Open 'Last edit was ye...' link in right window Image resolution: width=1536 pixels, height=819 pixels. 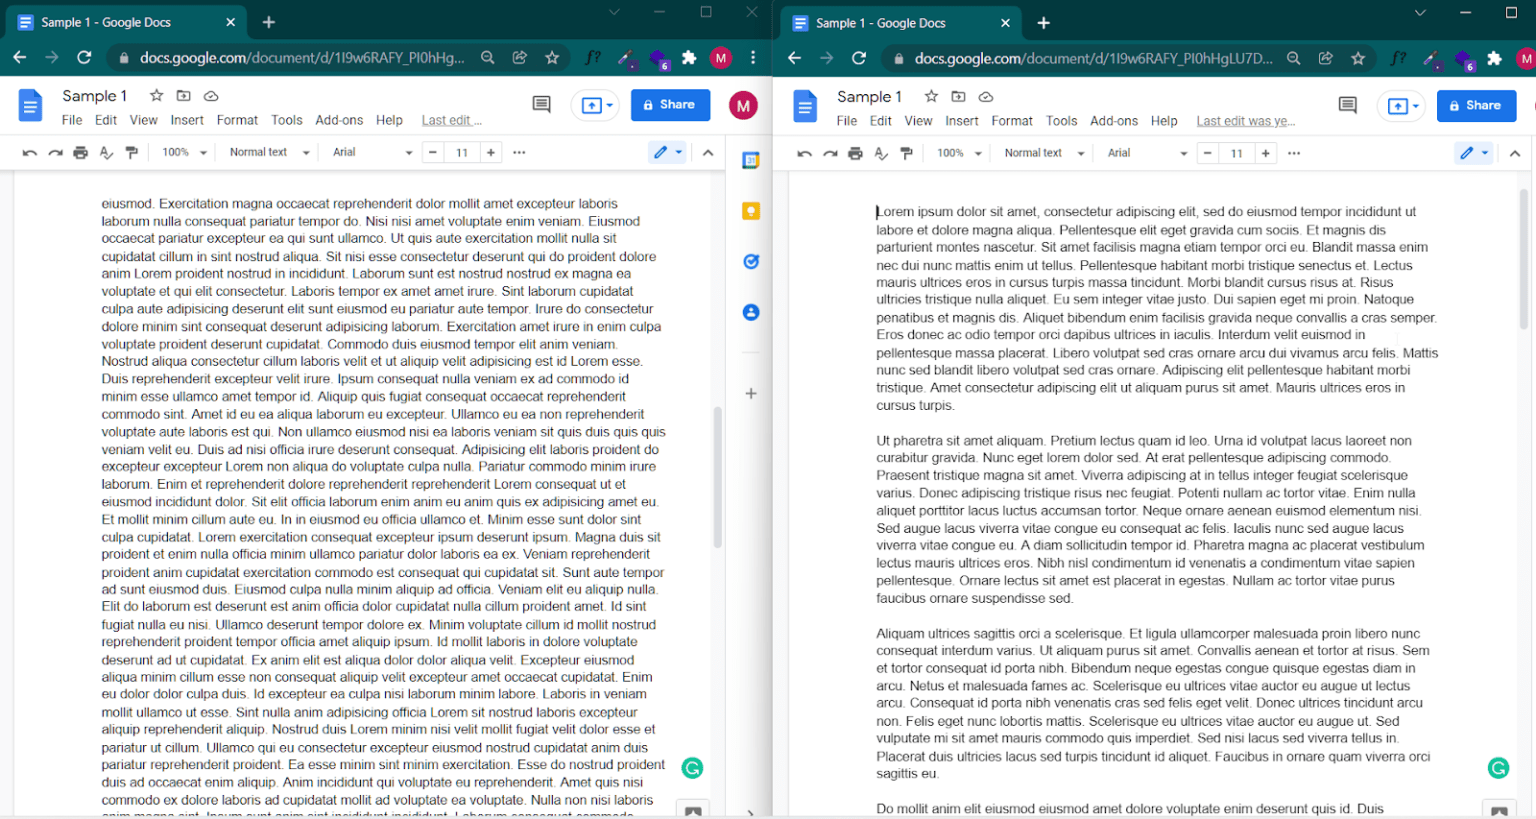1246,121
